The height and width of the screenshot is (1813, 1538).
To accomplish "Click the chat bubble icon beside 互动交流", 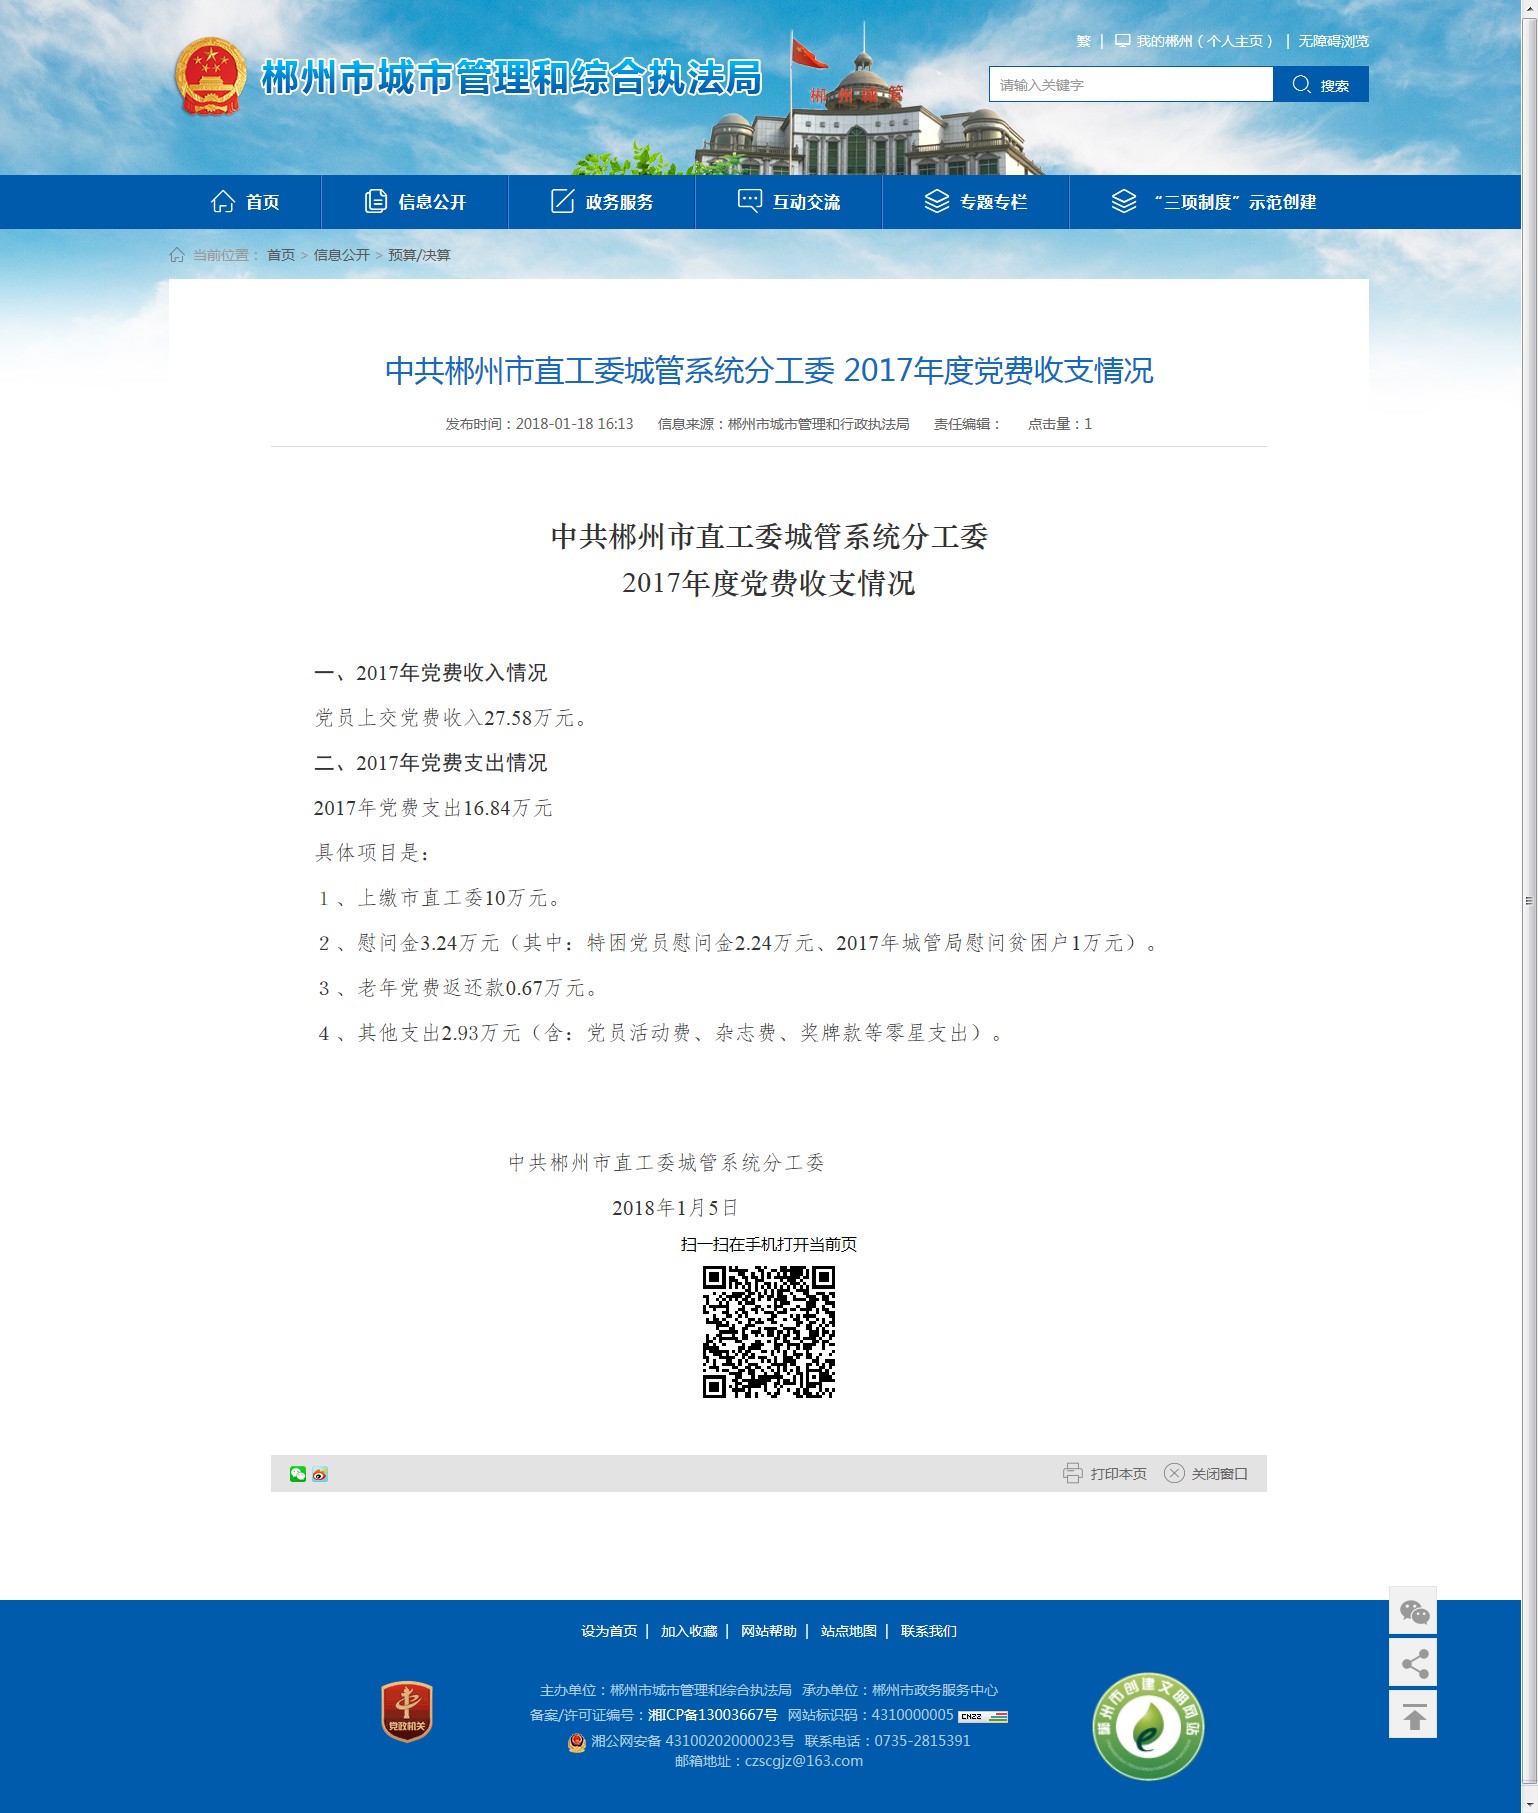I will coord(750,201).
